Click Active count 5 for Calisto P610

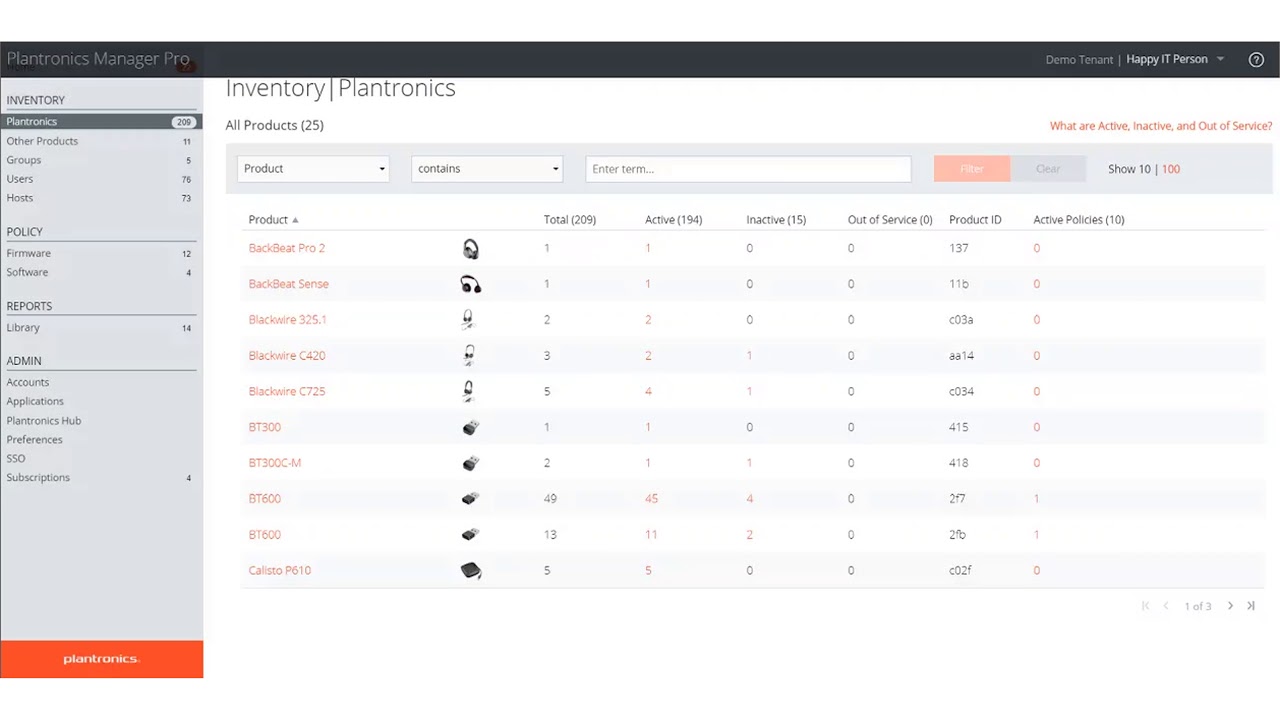coord(648,570)
